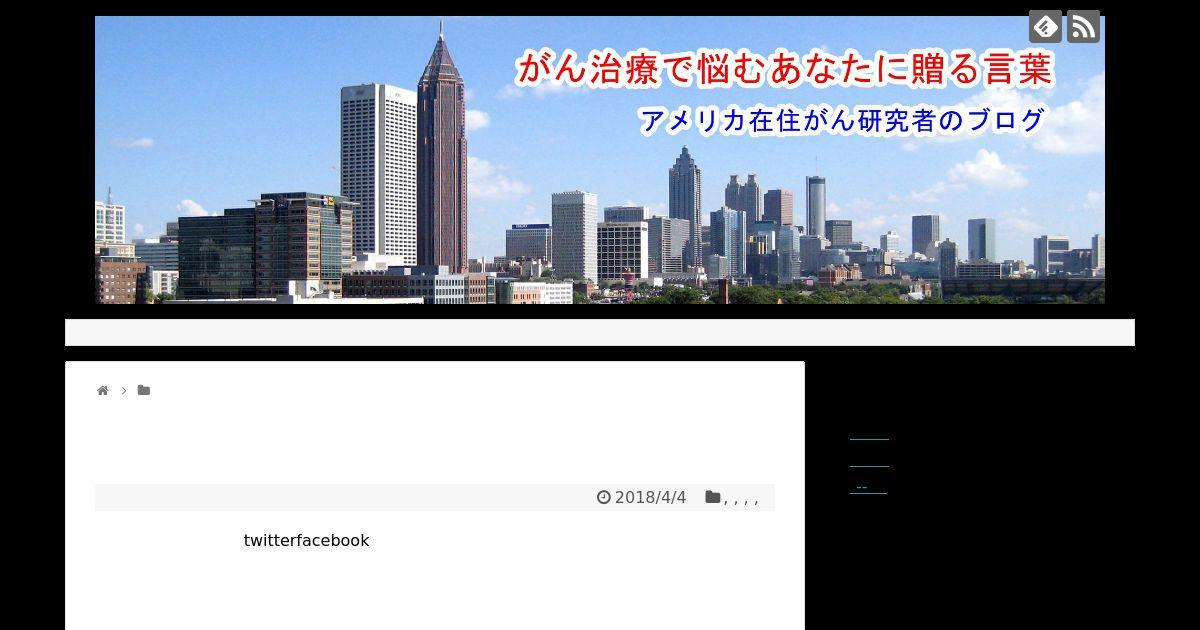Click the blue blog subtitle text
1200x630 pixels.
842,121
